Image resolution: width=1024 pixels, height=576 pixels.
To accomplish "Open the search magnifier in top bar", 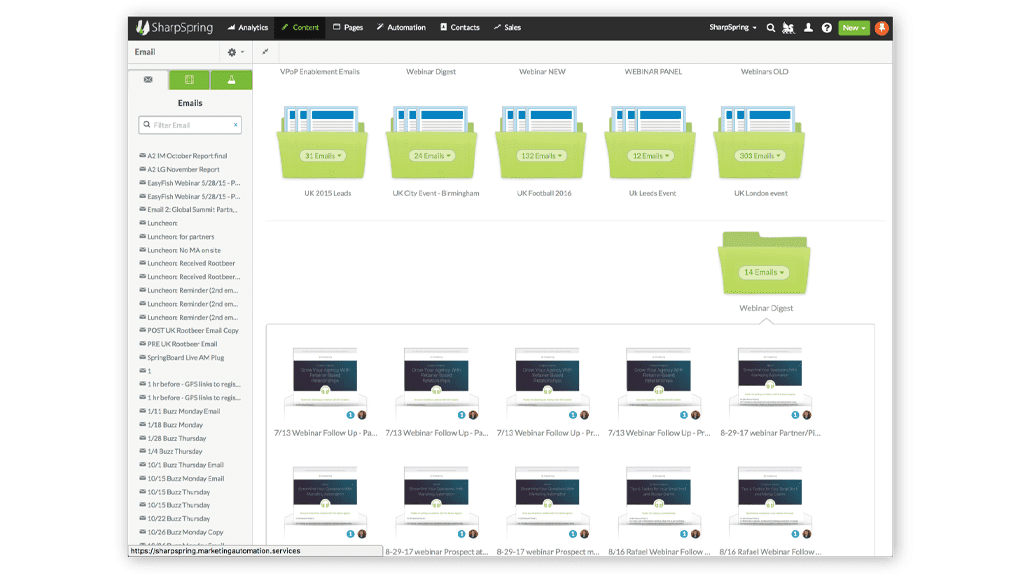I will (x=771, y=28).
